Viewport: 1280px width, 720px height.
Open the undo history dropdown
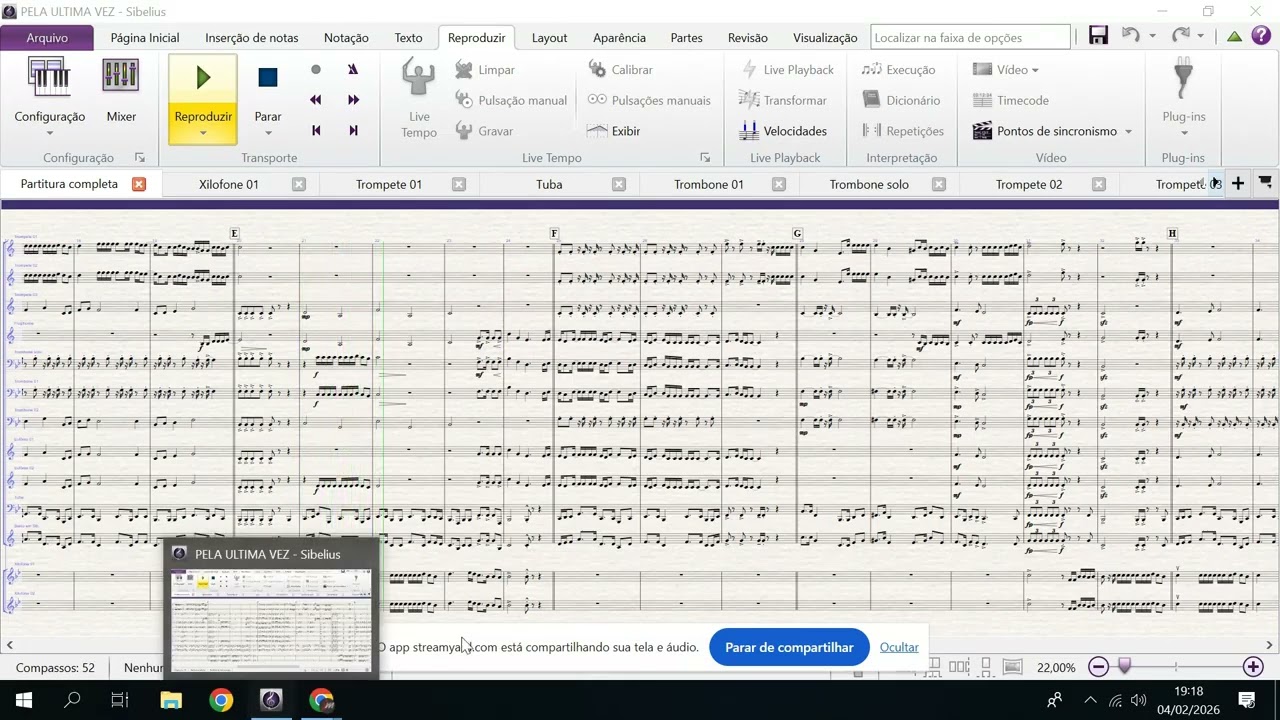coord(1152,37)
